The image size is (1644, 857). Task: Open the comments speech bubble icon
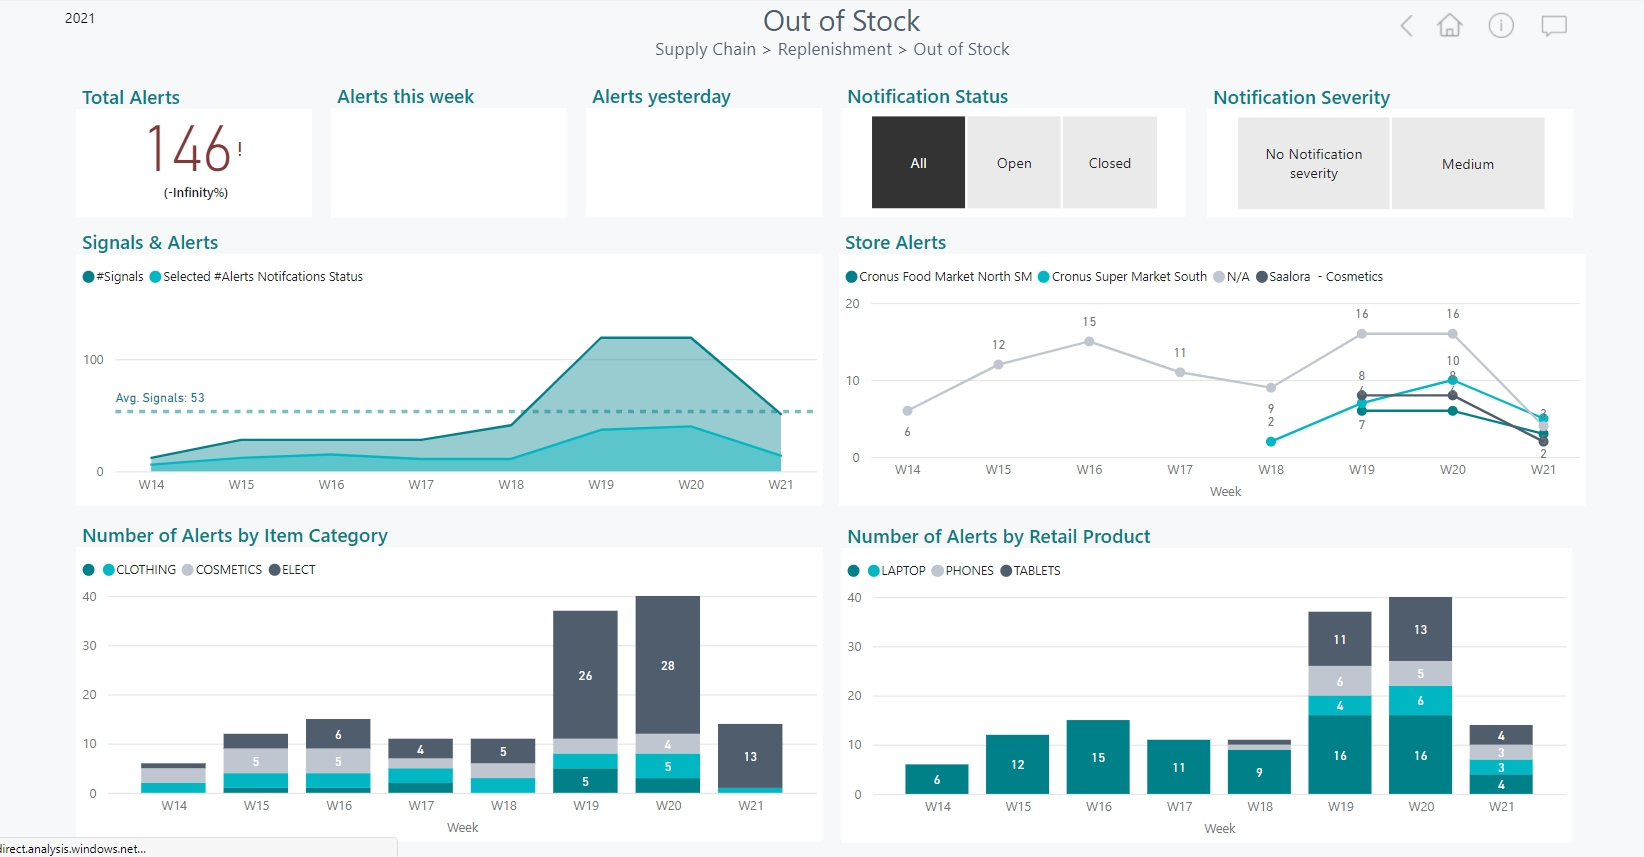1553,26
